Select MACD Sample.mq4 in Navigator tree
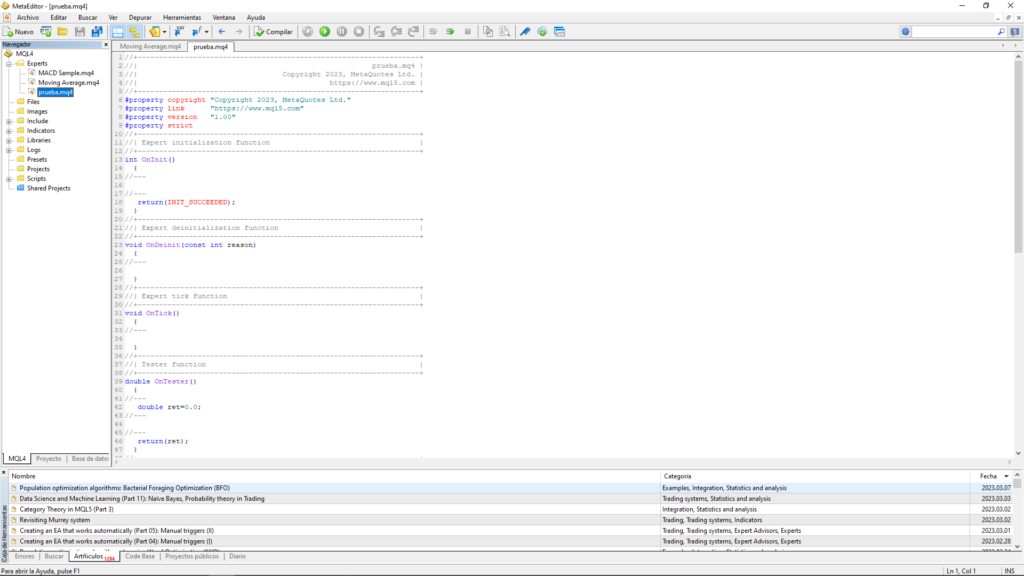 click(x=65, y=73)
